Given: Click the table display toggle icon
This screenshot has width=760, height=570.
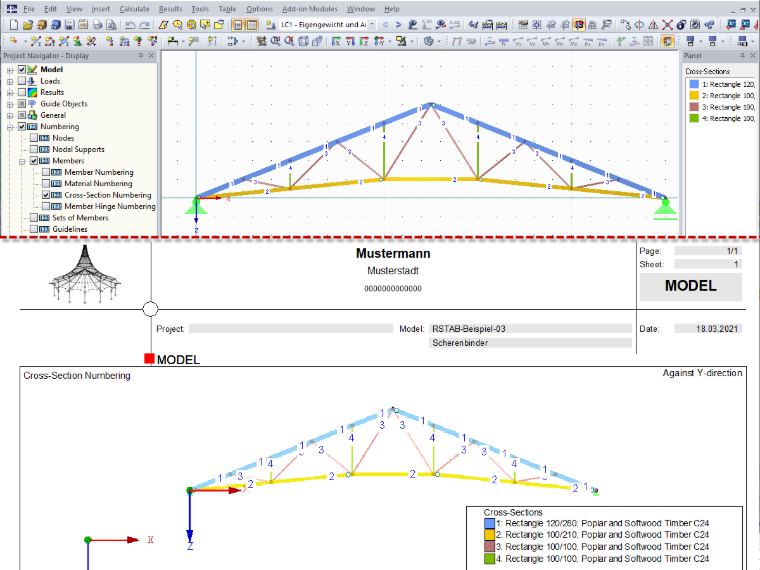Looking at the screenshot, I should tap(252, 25).
